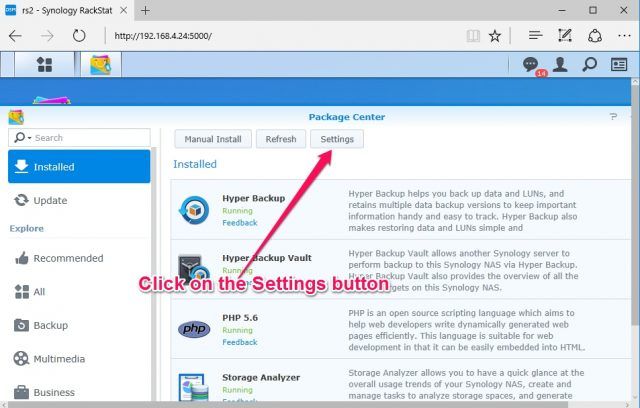Open reading view book icon
The width and height of the screenshot is (640, 408).
tap(473, 36)
